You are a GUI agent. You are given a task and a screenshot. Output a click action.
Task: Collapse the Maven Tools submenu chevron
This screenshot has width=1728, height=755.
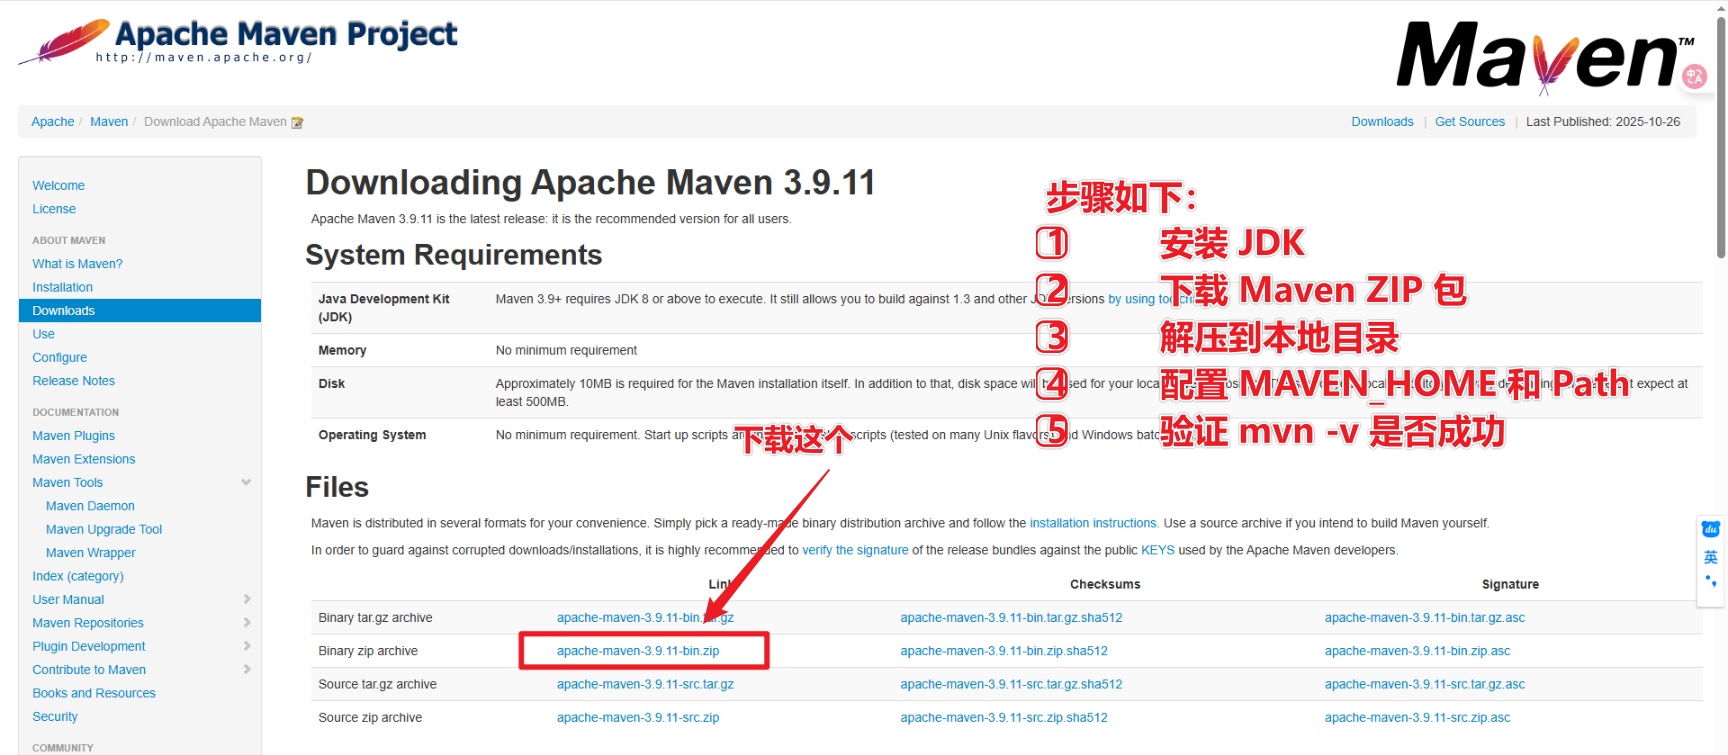(x=246, y=483)
